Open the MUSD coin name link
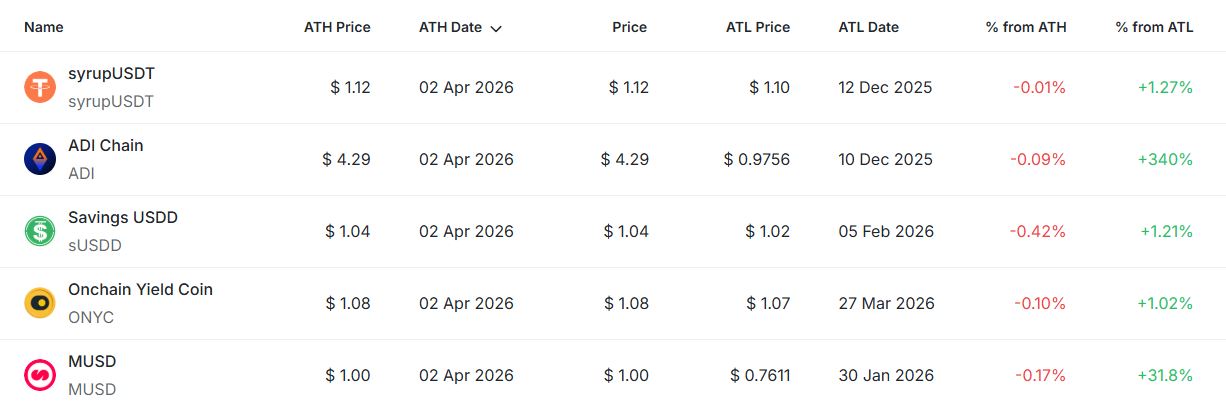 pyautogui.click(x=92, y=361)
